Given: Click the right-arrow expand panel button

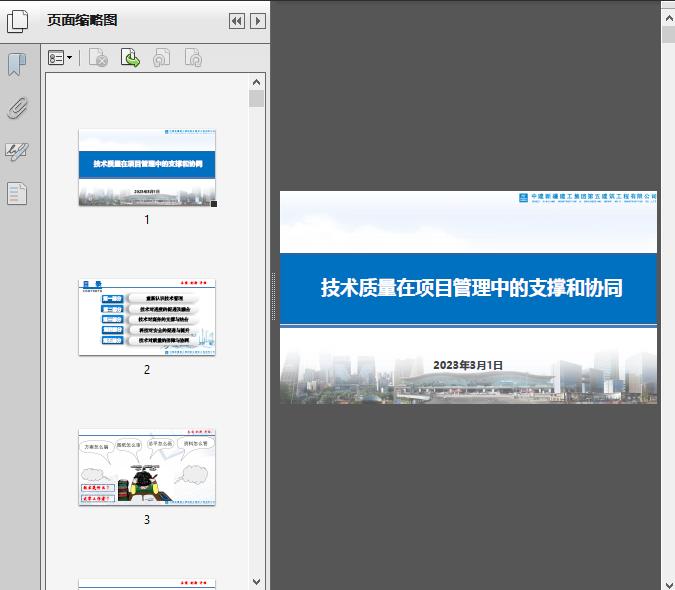Looking at the screenshot, I should (258, 21).
